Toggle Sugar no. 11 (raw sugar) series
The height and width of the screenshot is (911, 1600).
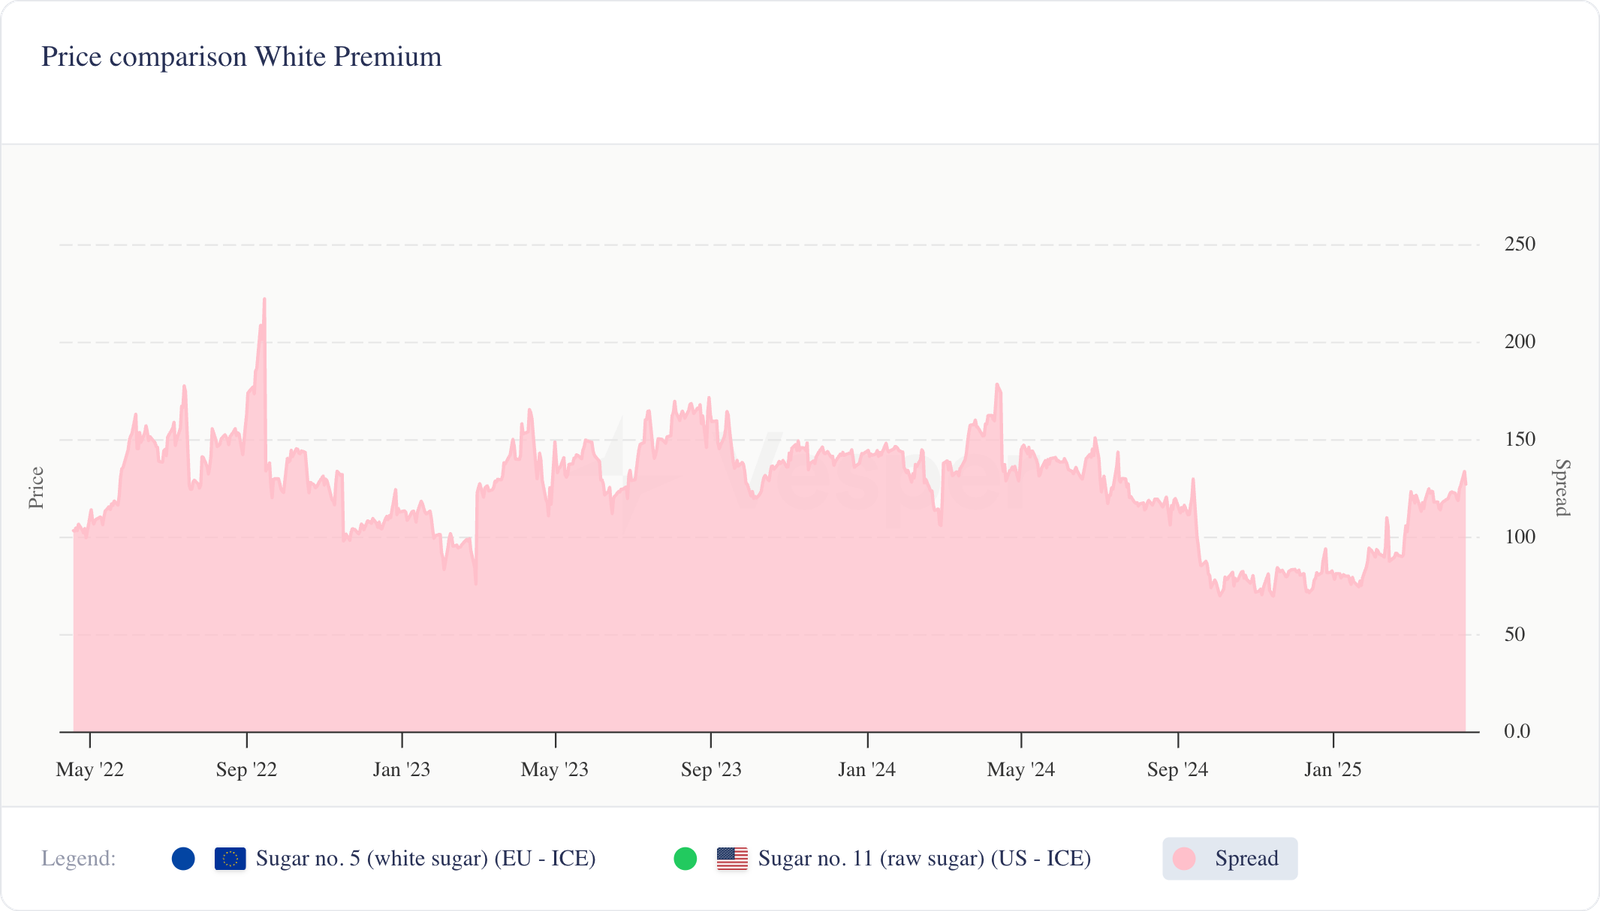[924, 859]
